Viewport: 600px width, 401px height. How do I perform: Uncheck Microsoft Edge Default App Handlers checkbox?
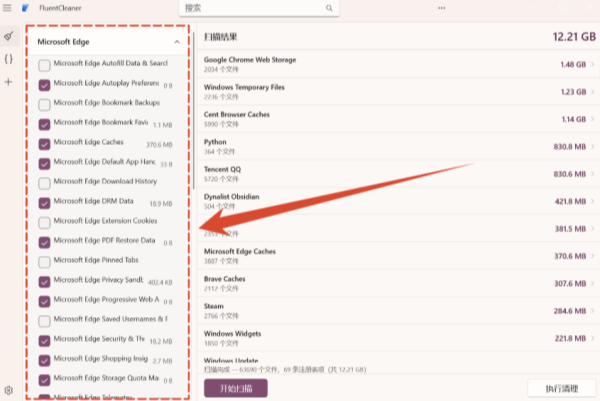tap(44, 164)
